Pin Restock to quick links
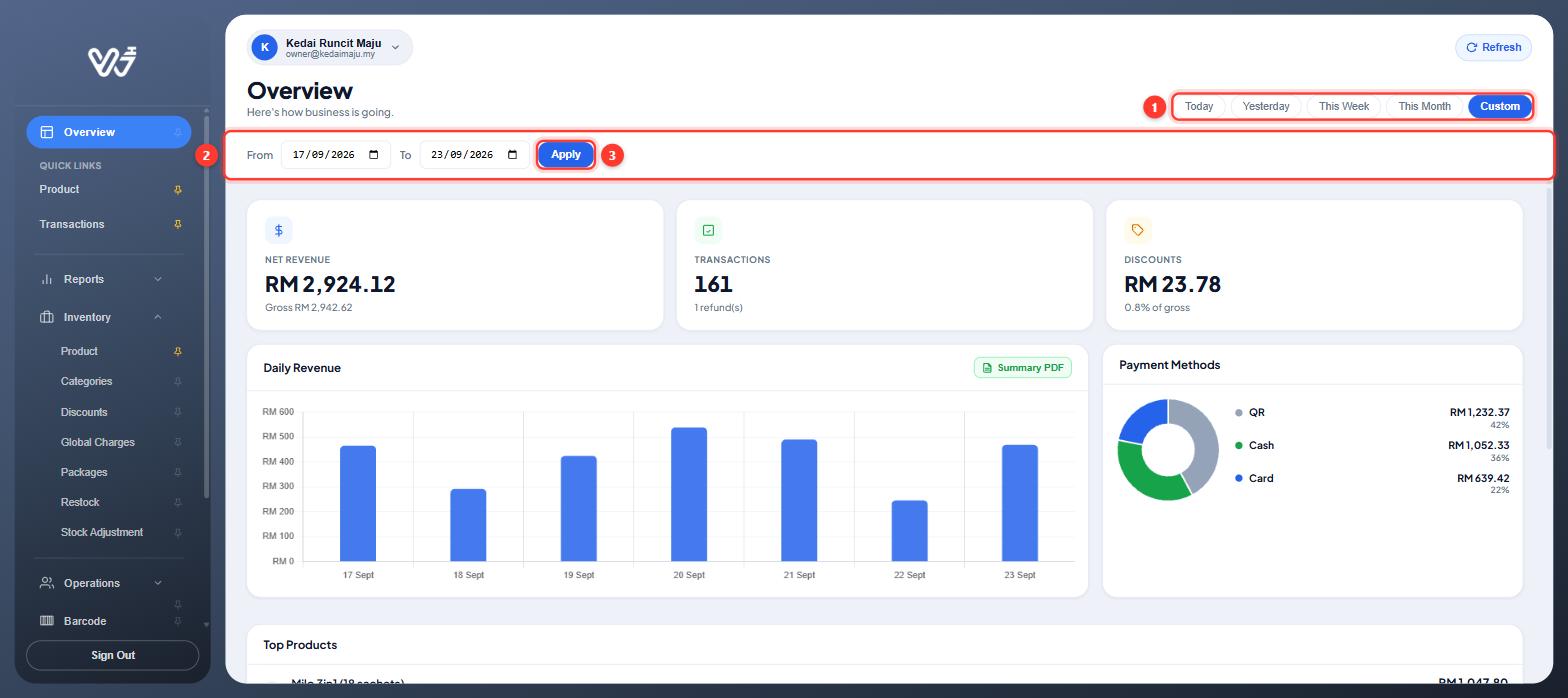This screenshot has width=1568, height=698. [178, 502]
